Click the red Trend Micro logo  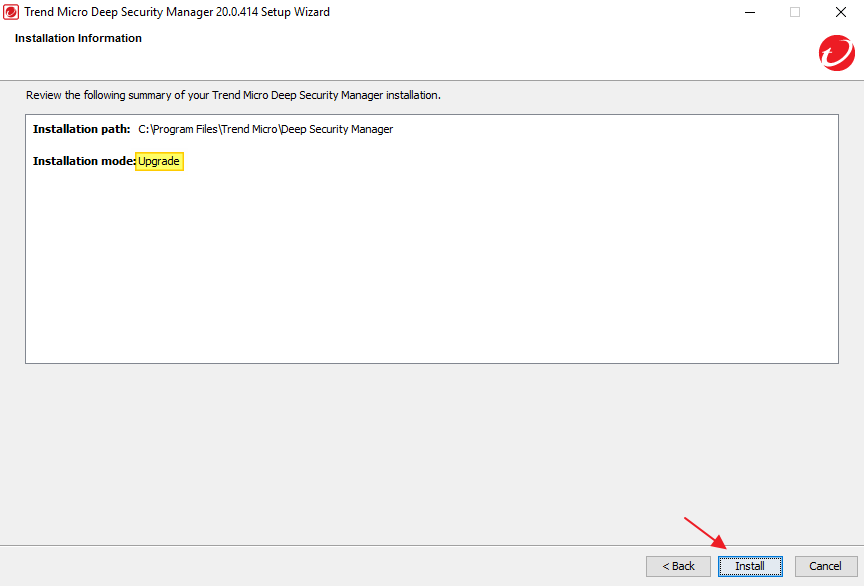835,53
